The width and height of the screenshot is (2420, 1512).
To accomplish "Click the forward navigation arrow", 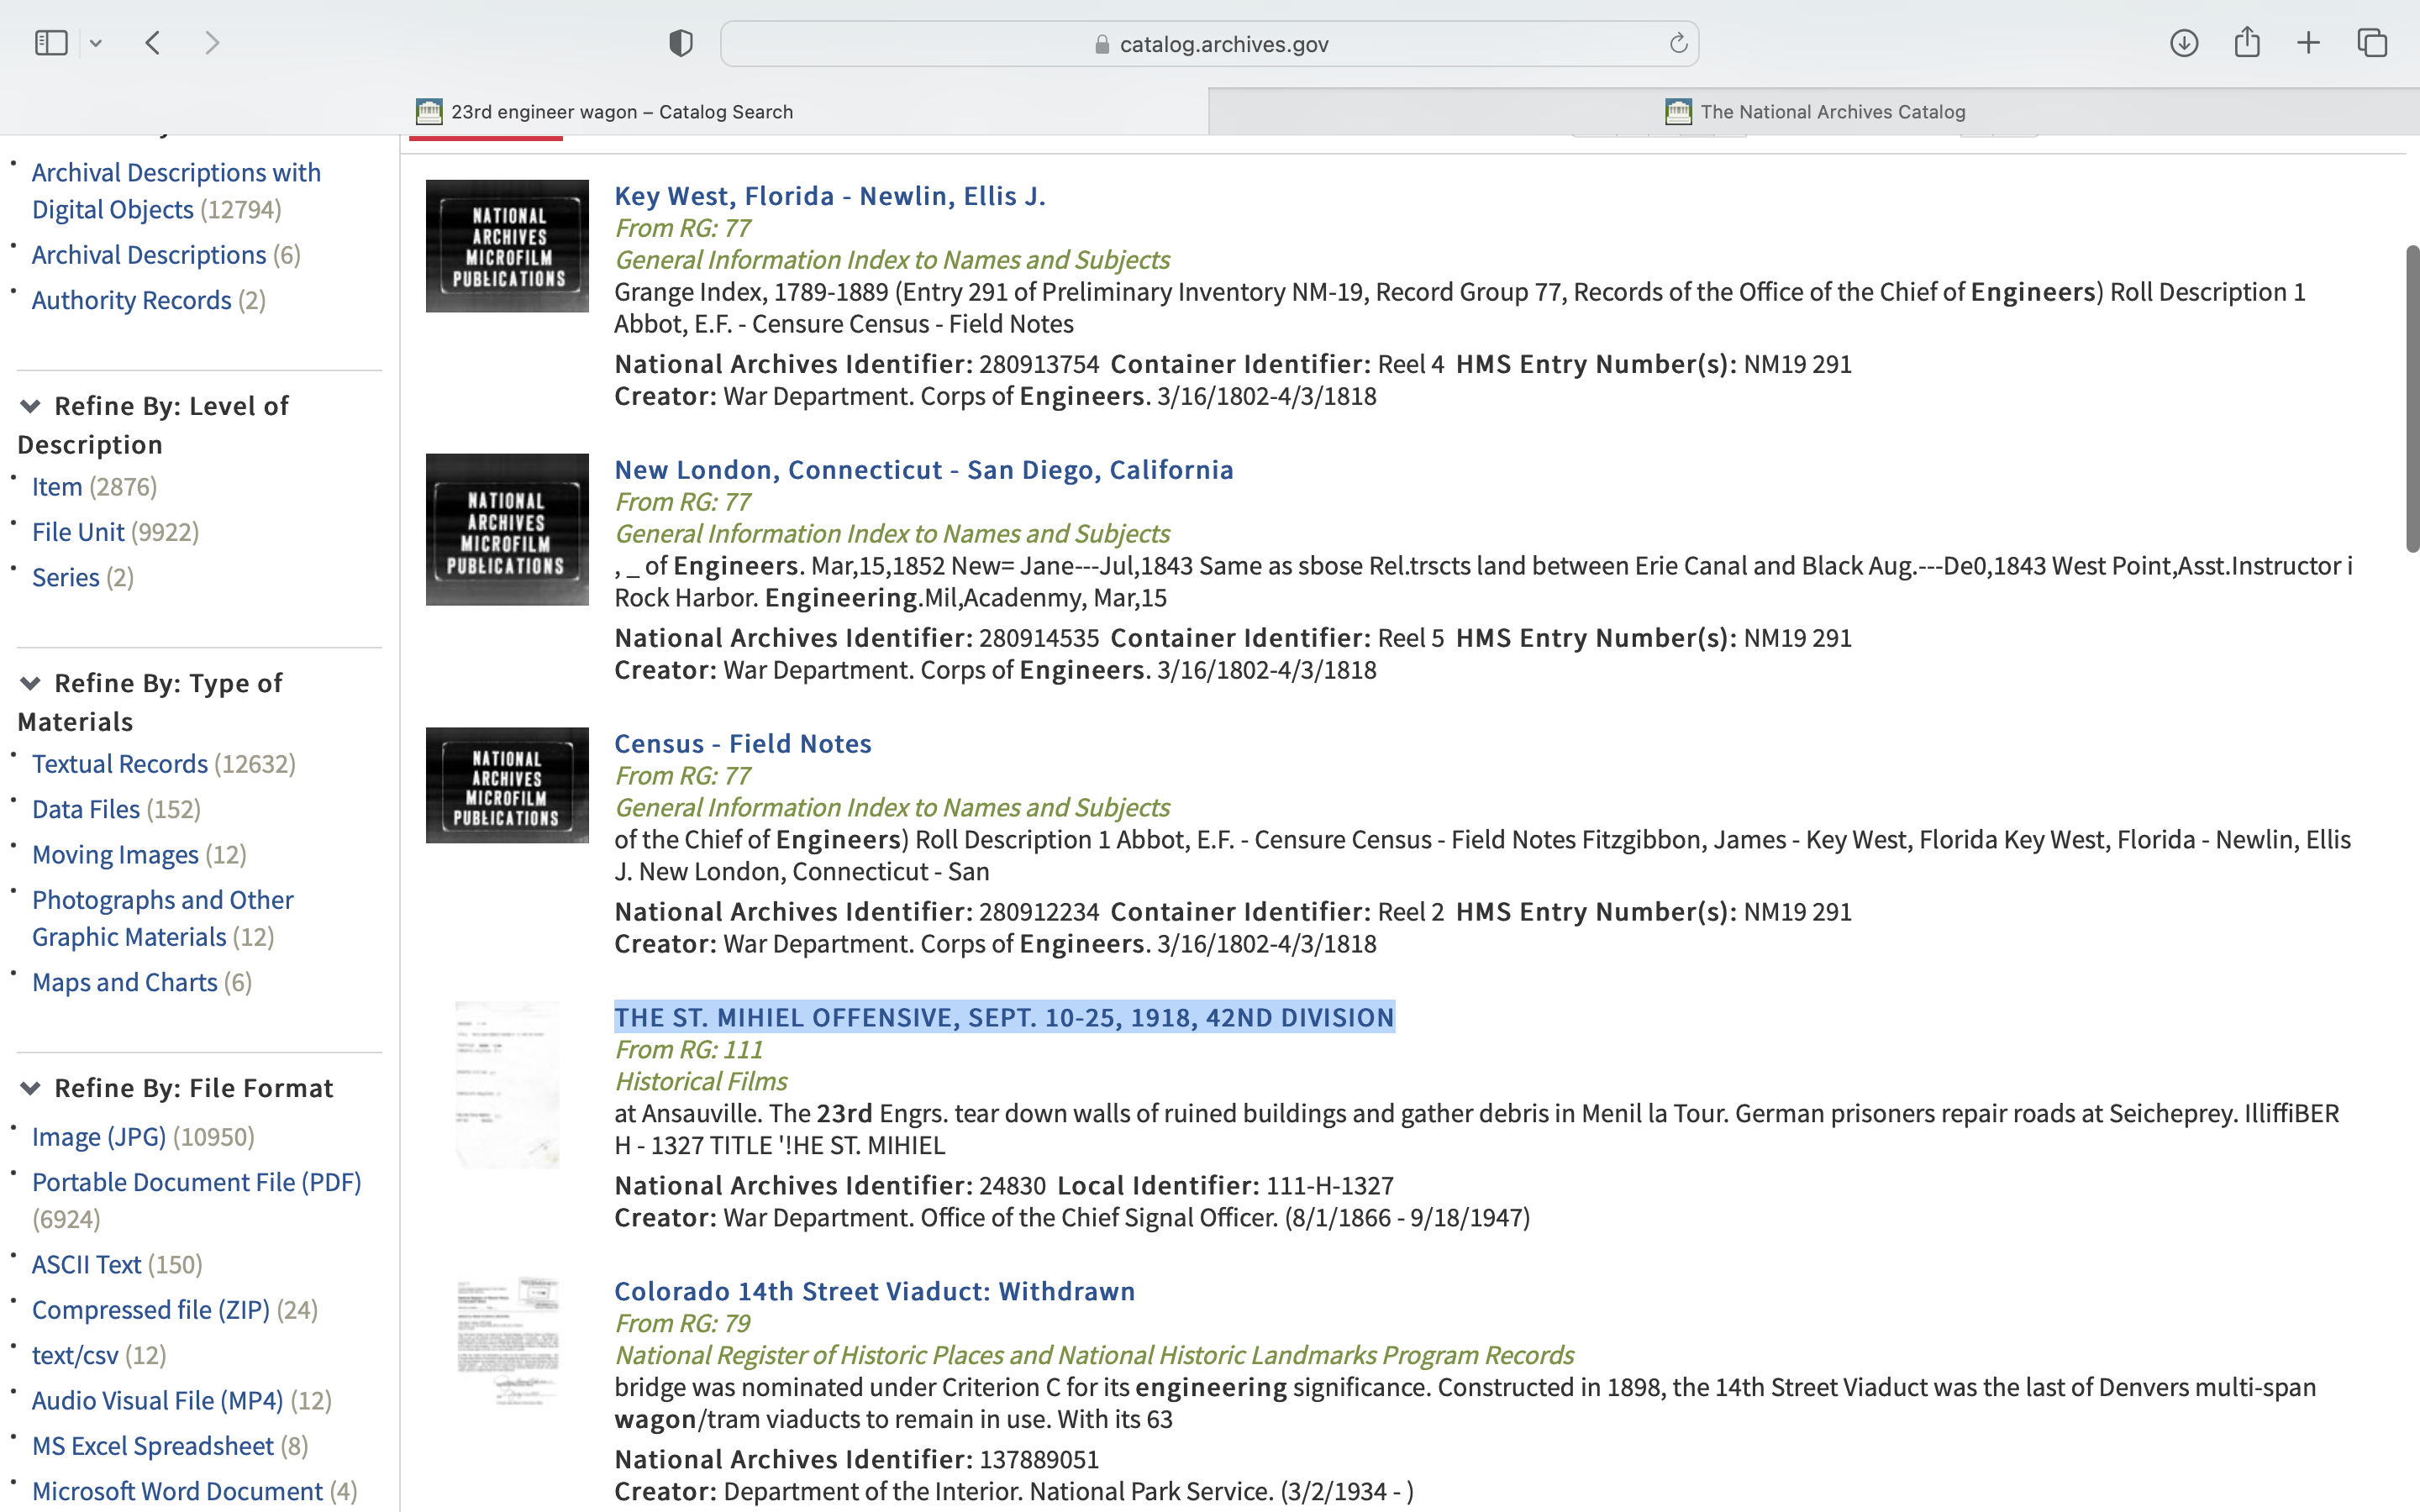I will pos(212,43).
